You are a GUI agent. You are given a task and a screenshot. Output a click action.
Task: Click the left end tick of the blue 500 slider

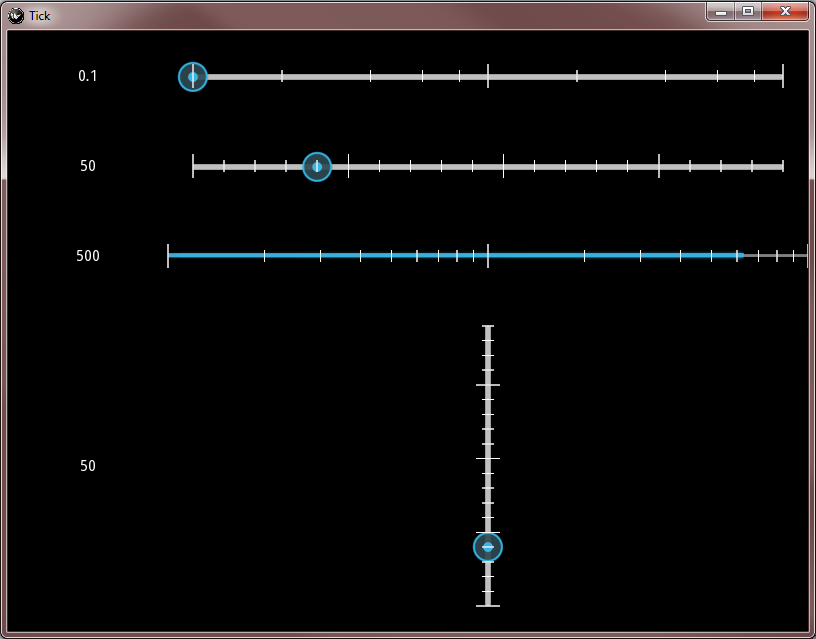(x=168, y=255)
